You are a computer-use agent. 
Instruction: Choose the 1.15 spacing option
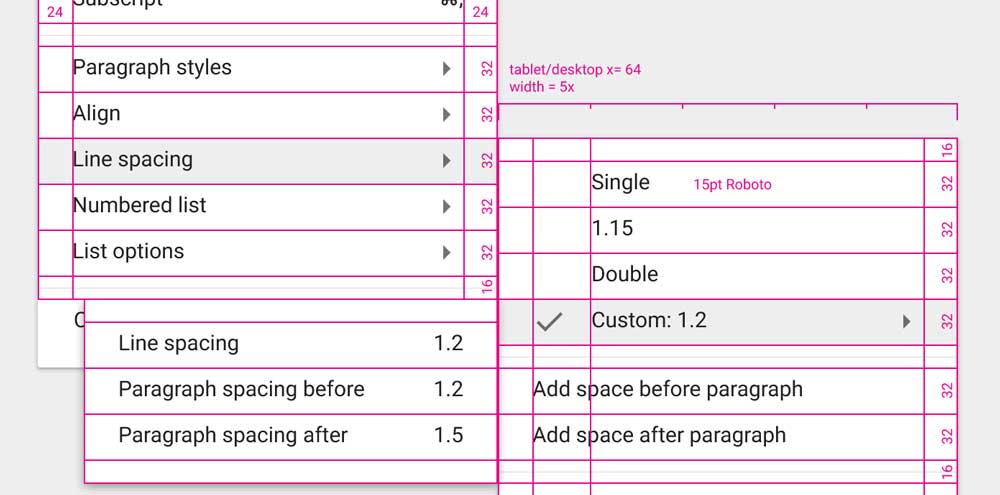(x=613, y=229)
